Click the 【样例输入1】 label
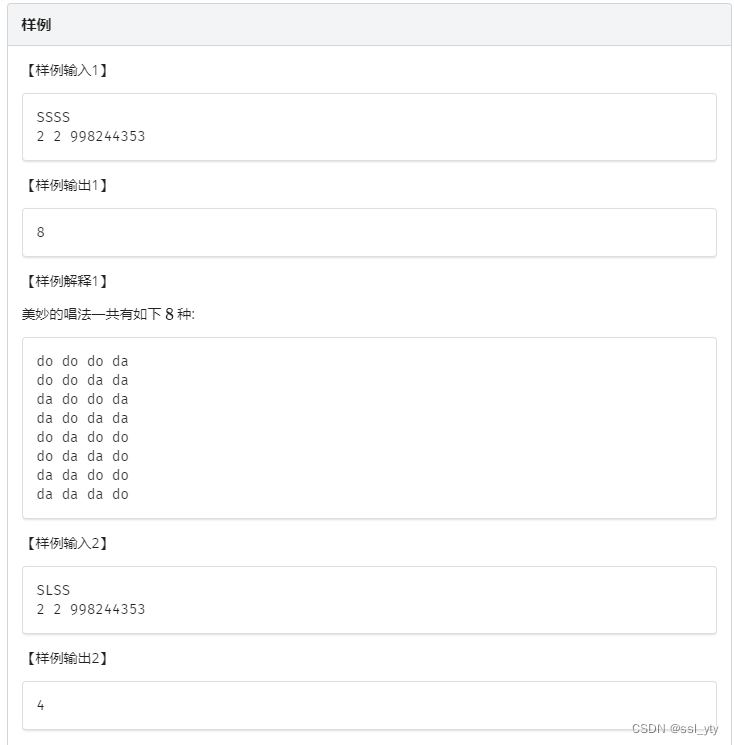The height and width of the screenshot is (745, 734). (67, 70)
